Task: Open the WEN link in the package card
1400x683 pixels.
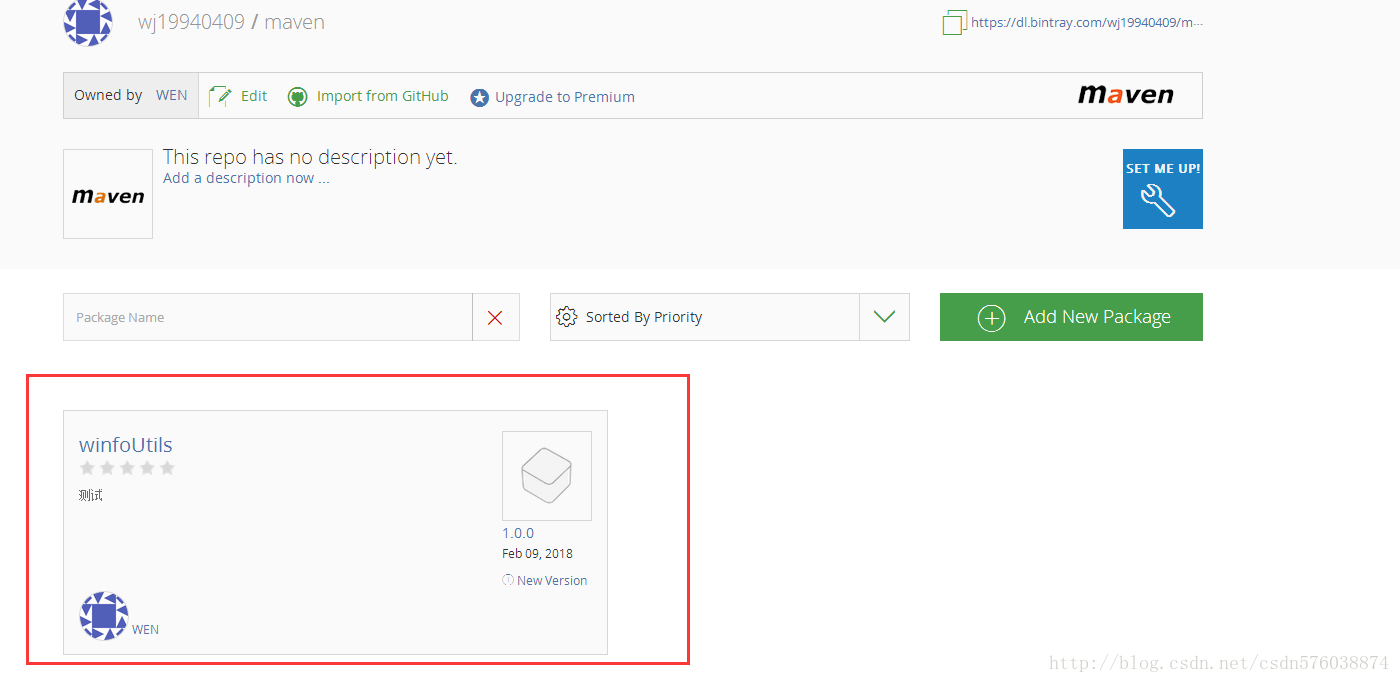Action: click(x=145, y=630)
